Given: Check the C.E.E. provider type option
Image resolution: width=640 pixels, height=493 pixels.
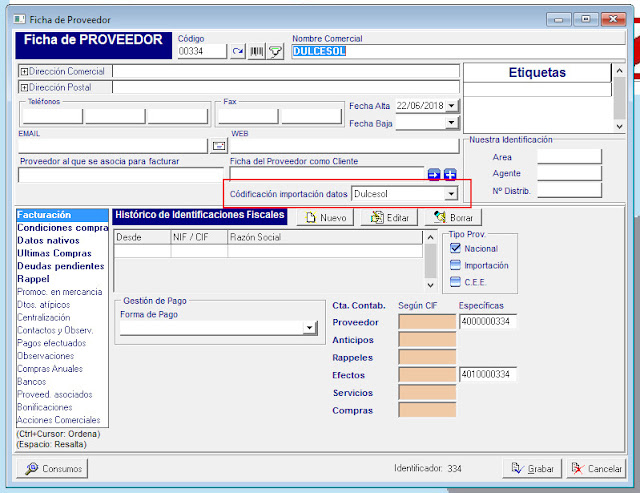Looking at the screenshot, I should (x=455, y=282).
